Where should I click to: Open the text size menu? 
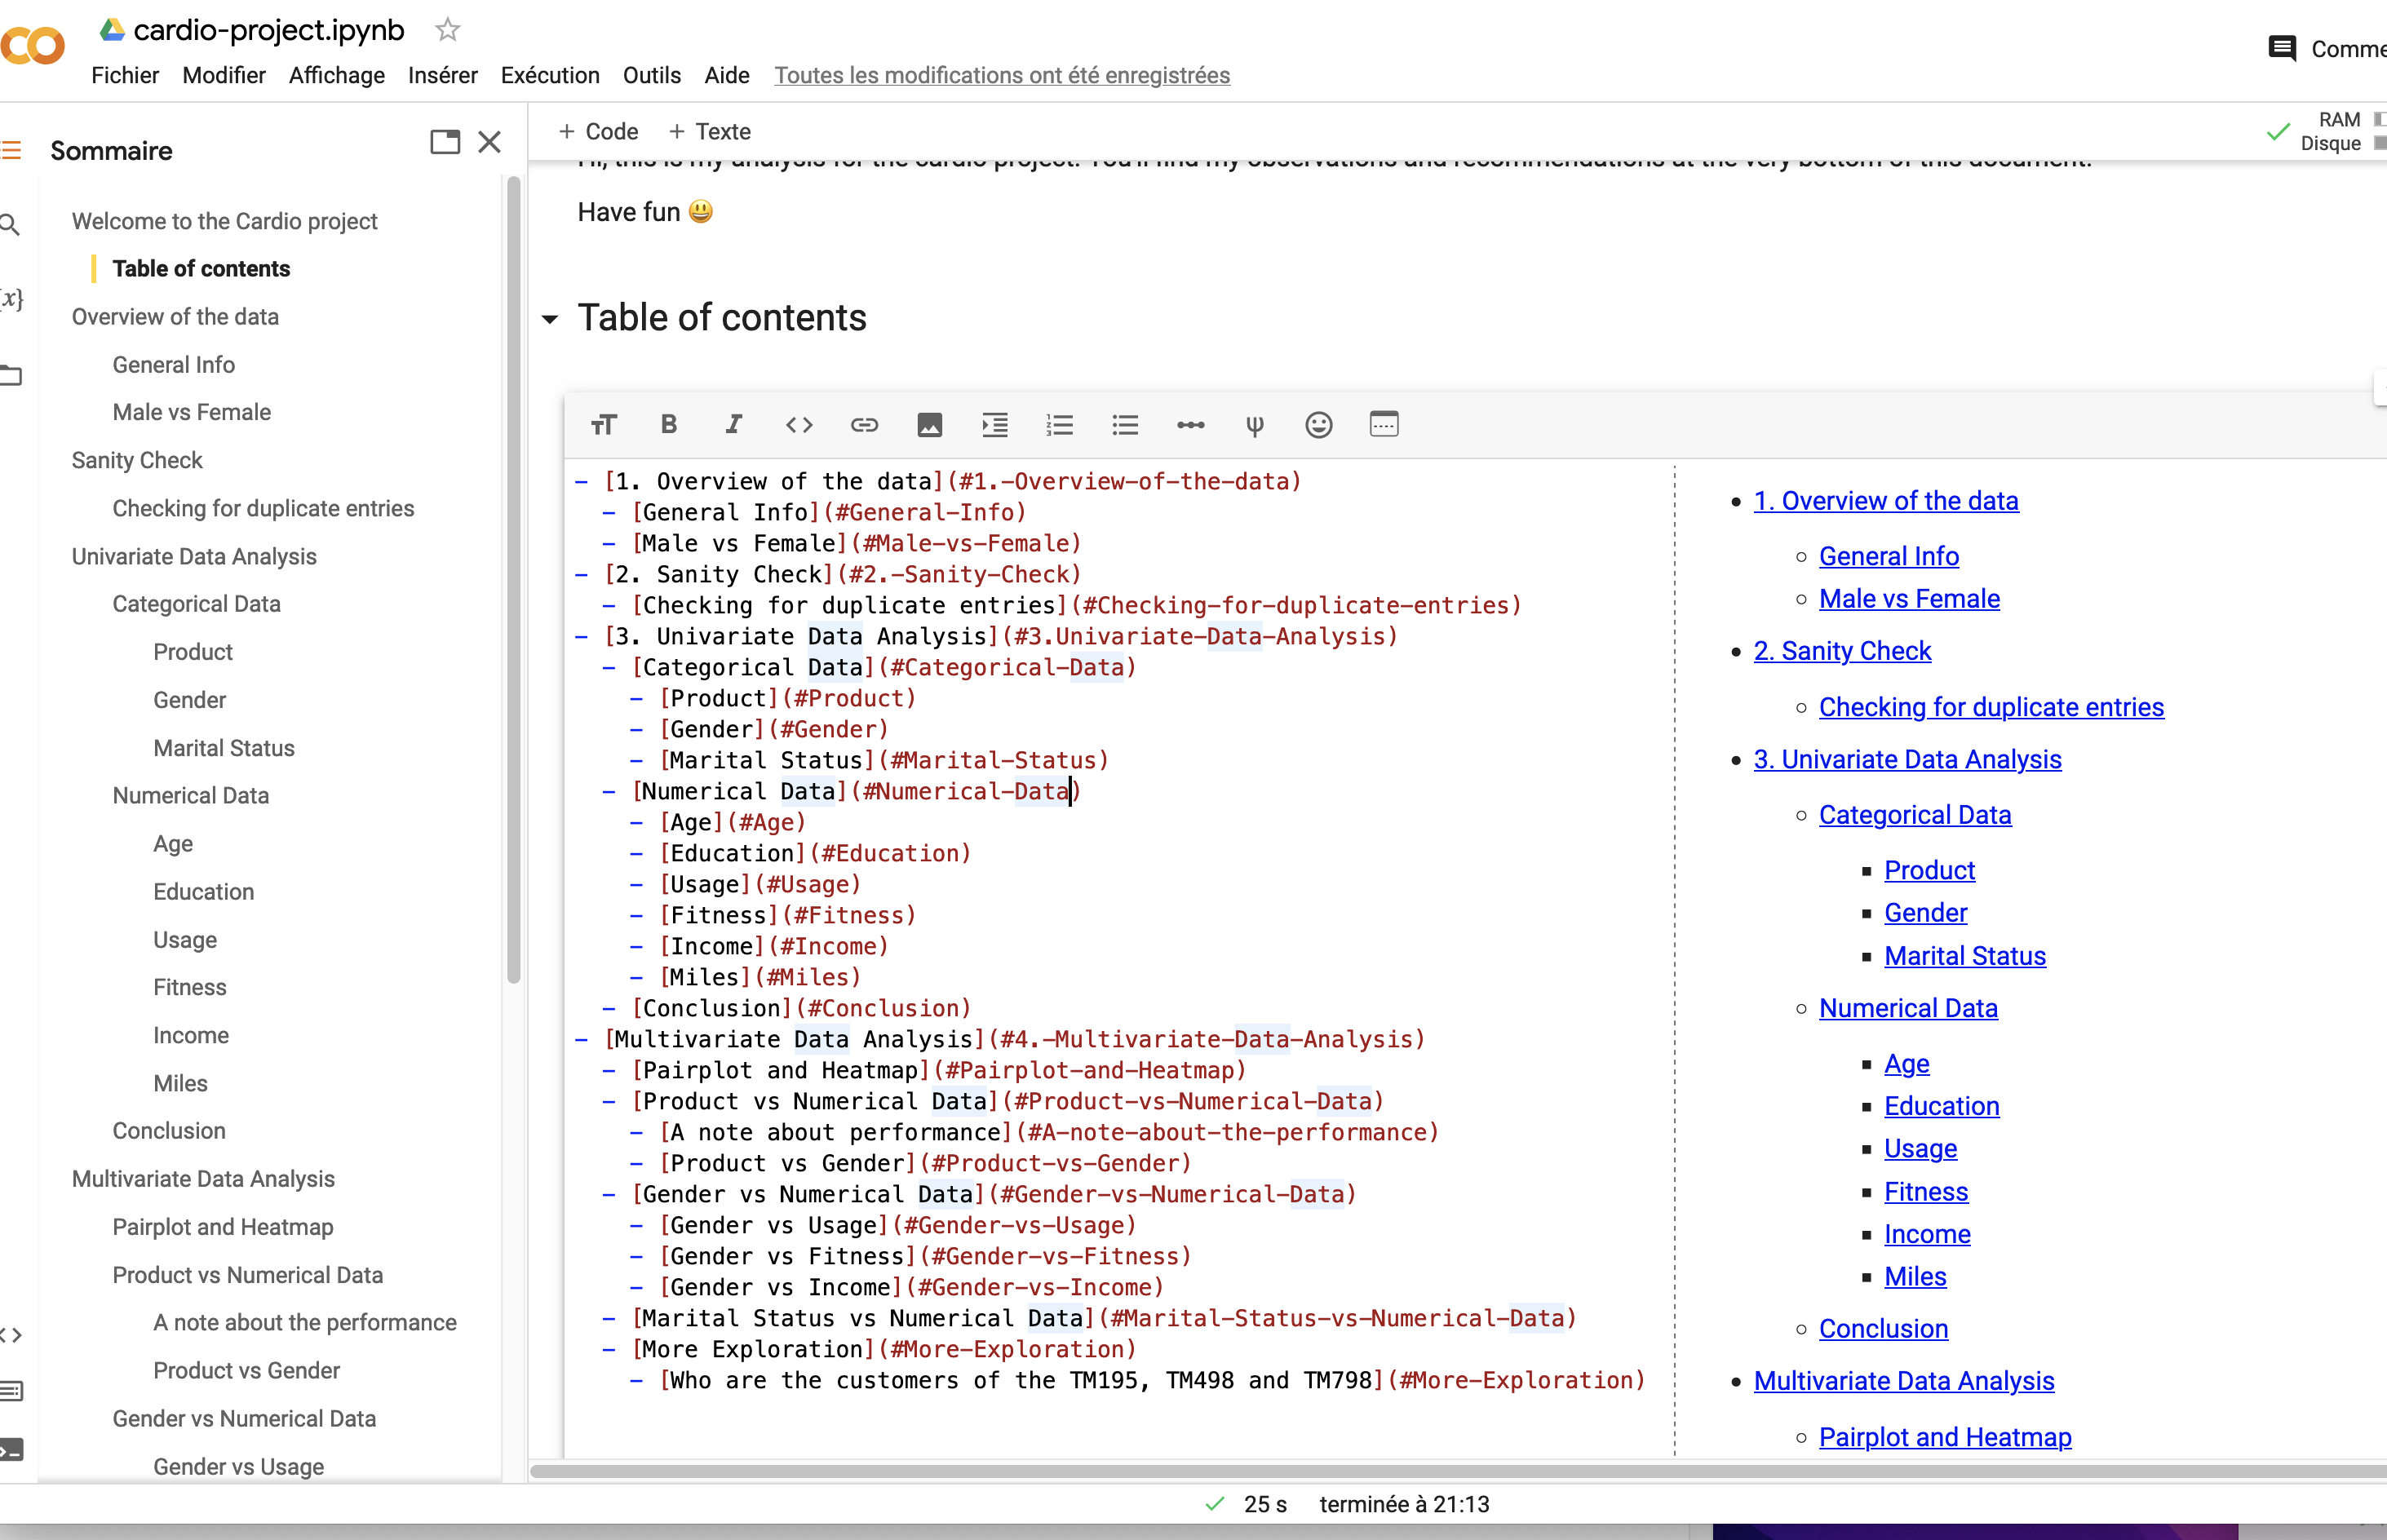click(604, 424)
